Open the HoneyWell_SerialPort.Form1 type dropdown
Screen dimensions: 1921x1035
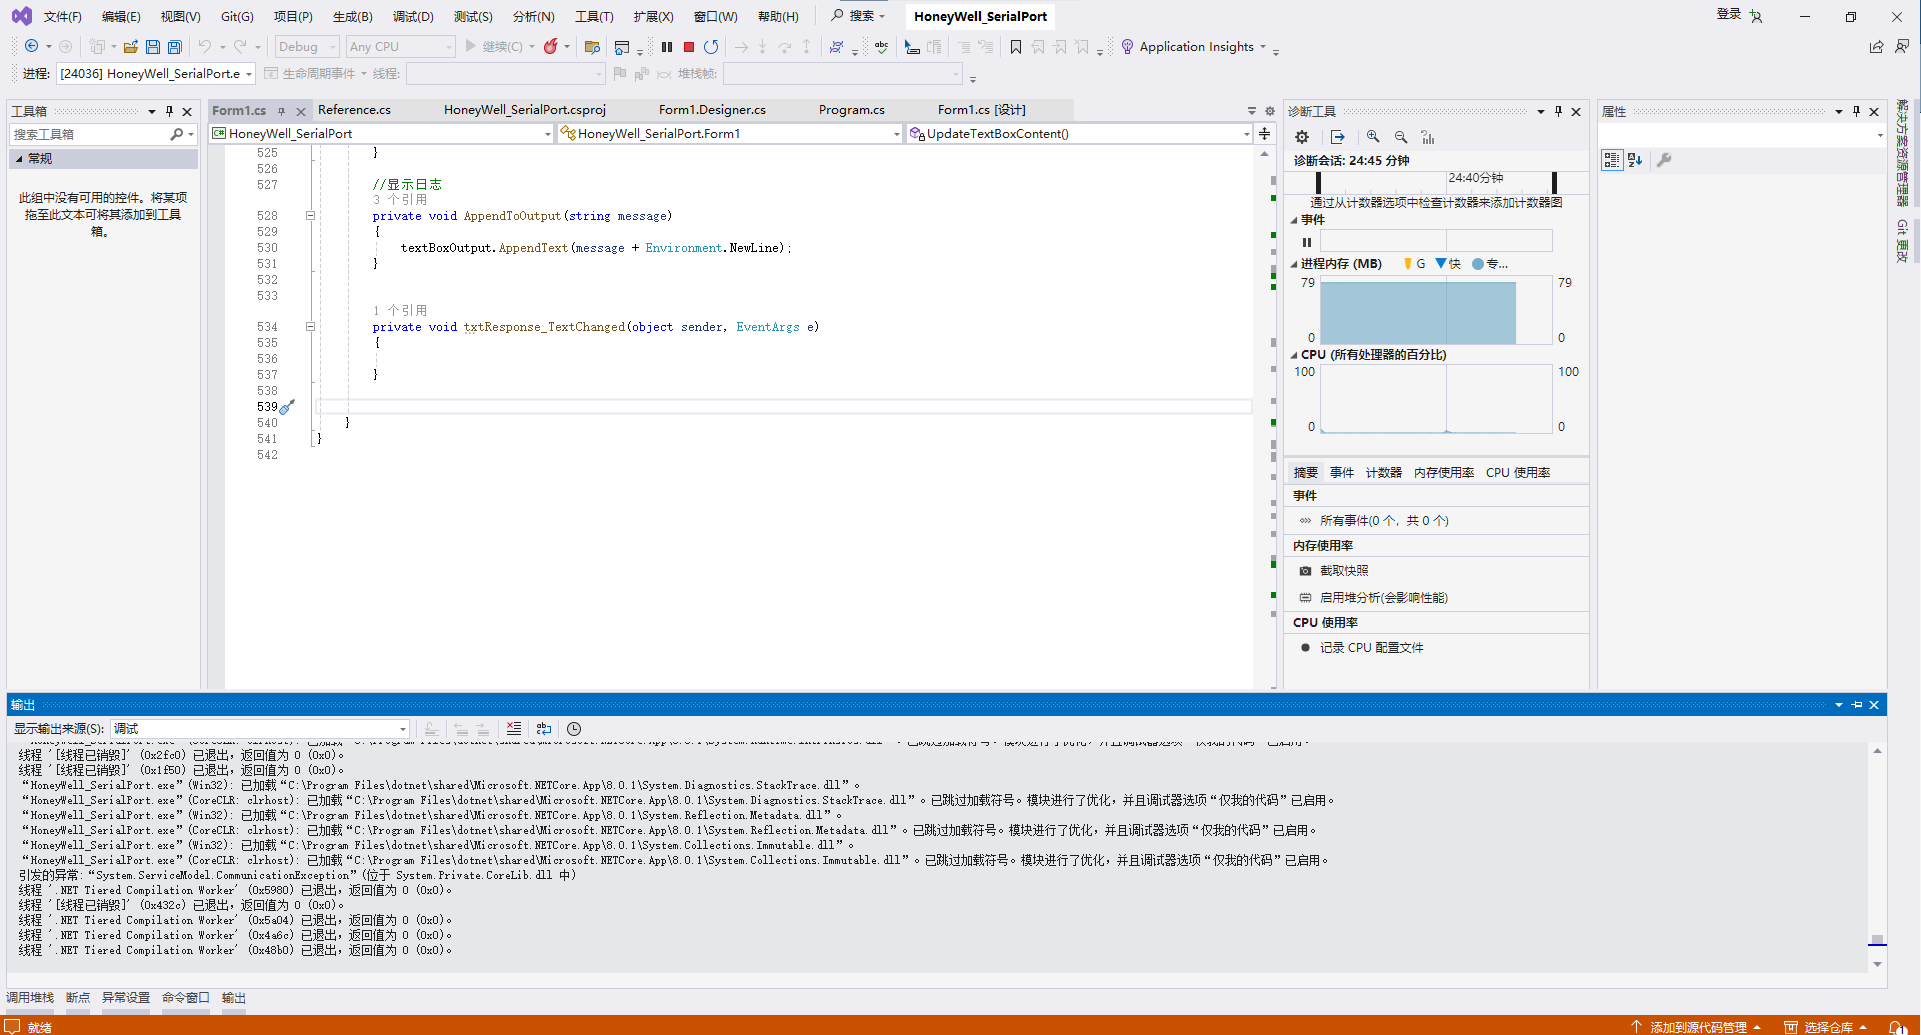click(730, 134)
